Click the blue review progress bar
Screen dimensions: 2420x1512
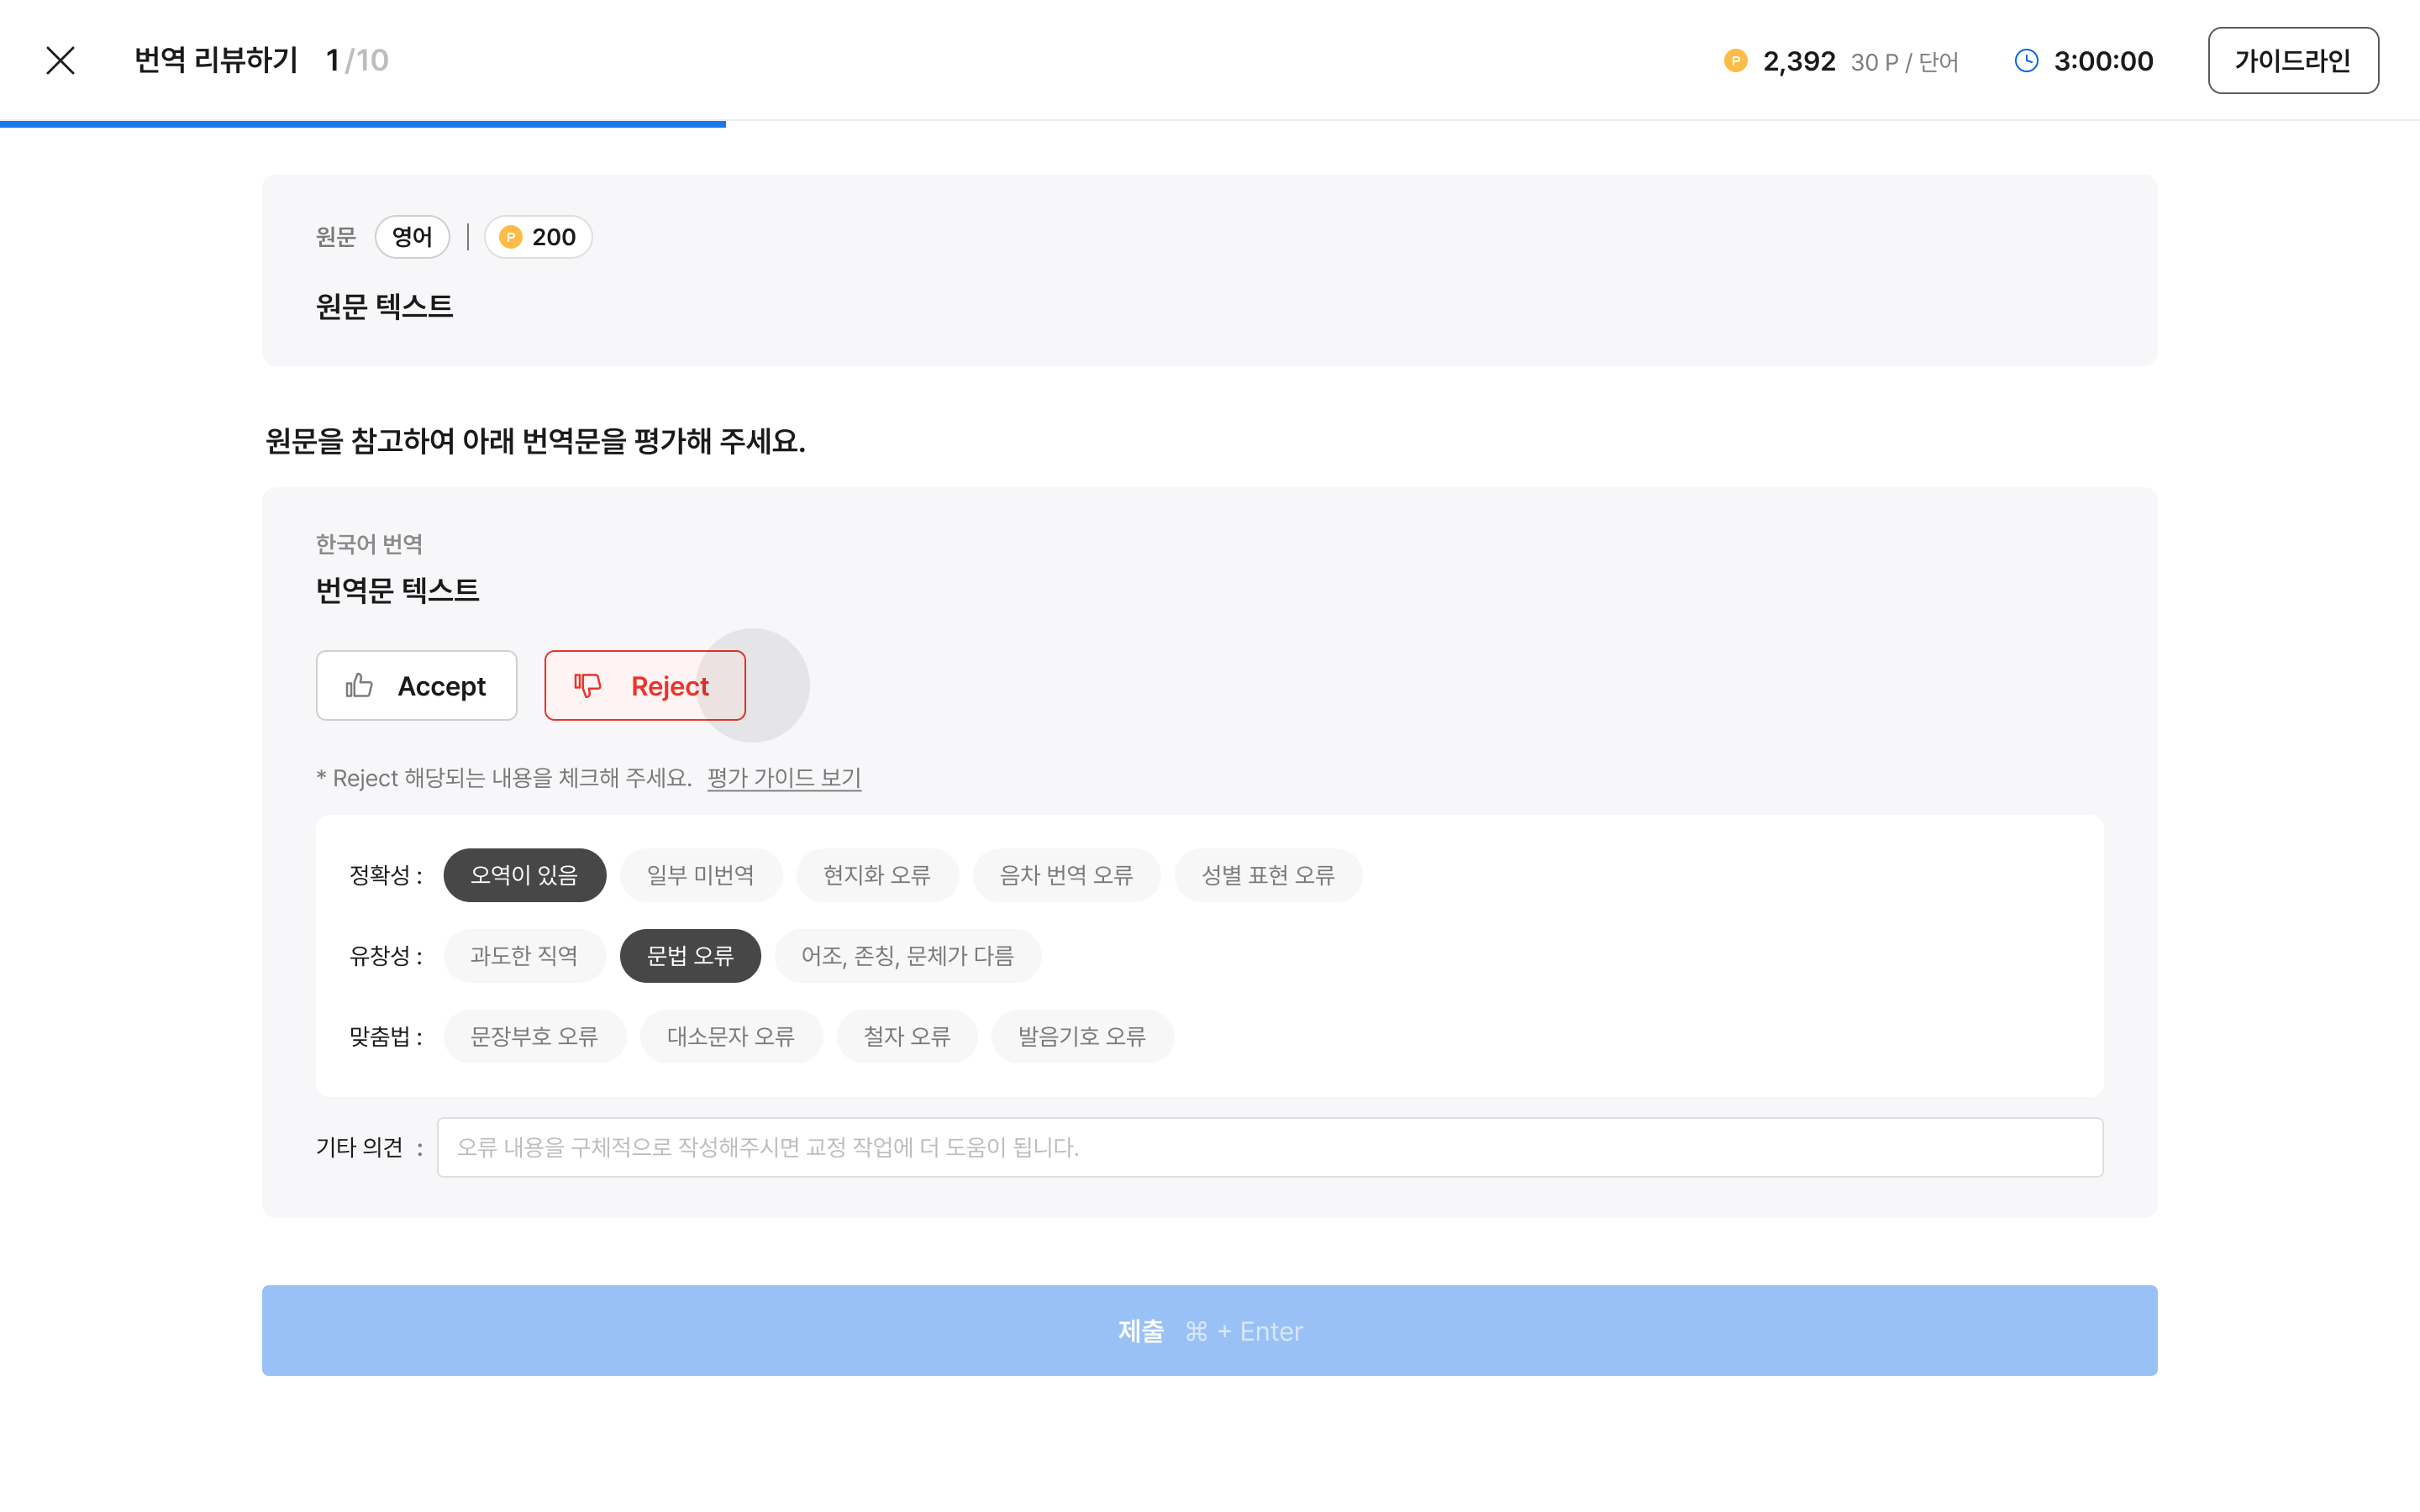click(363, 124)
